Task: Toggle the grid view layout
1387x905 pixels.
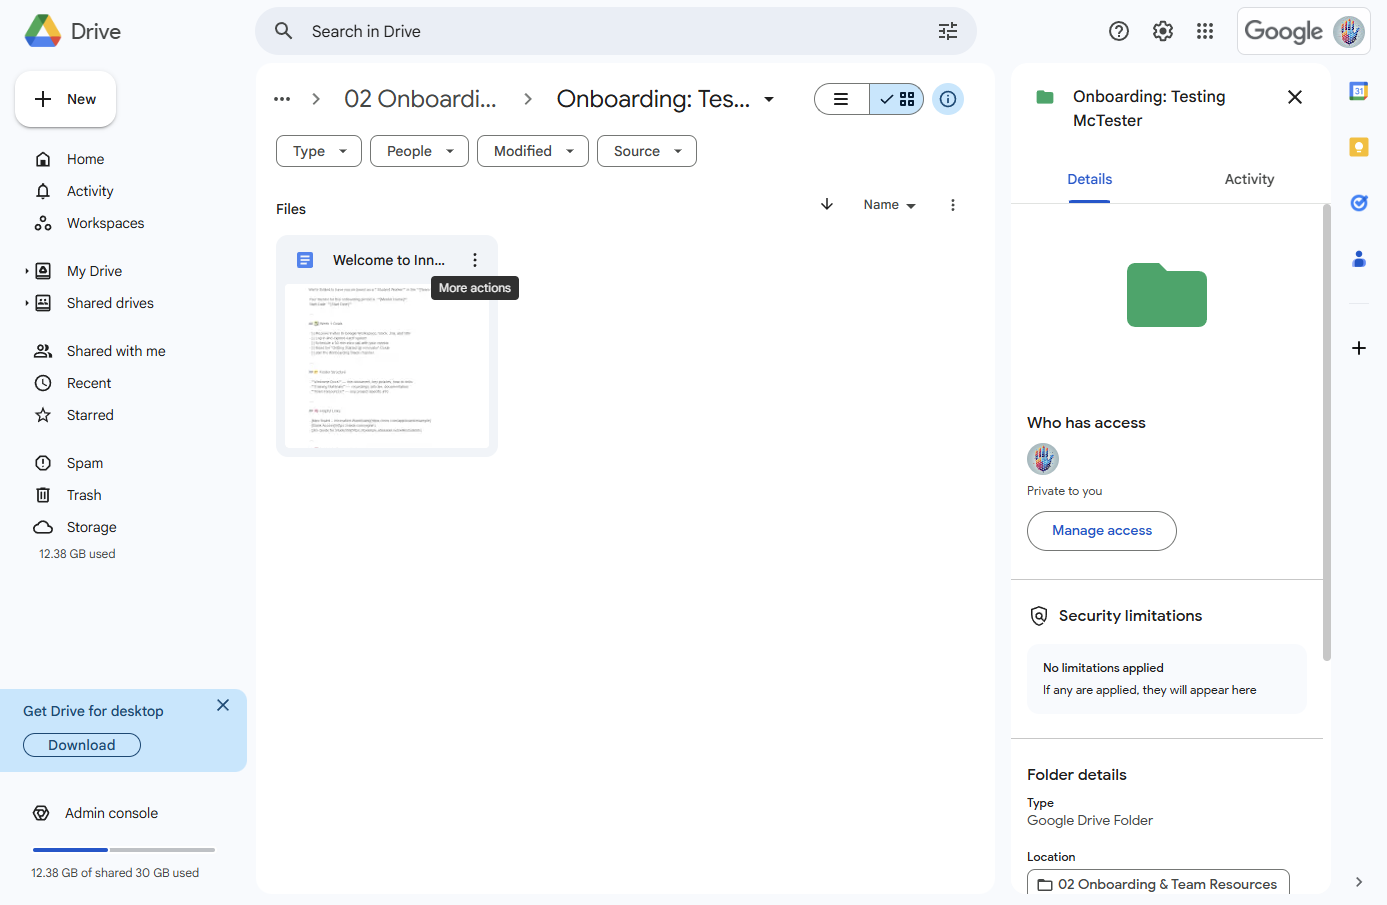Action: point(896,99)
